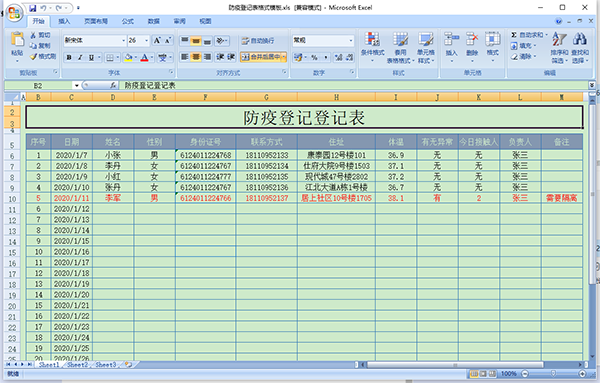Increase decimal places button

coord(338,57)
